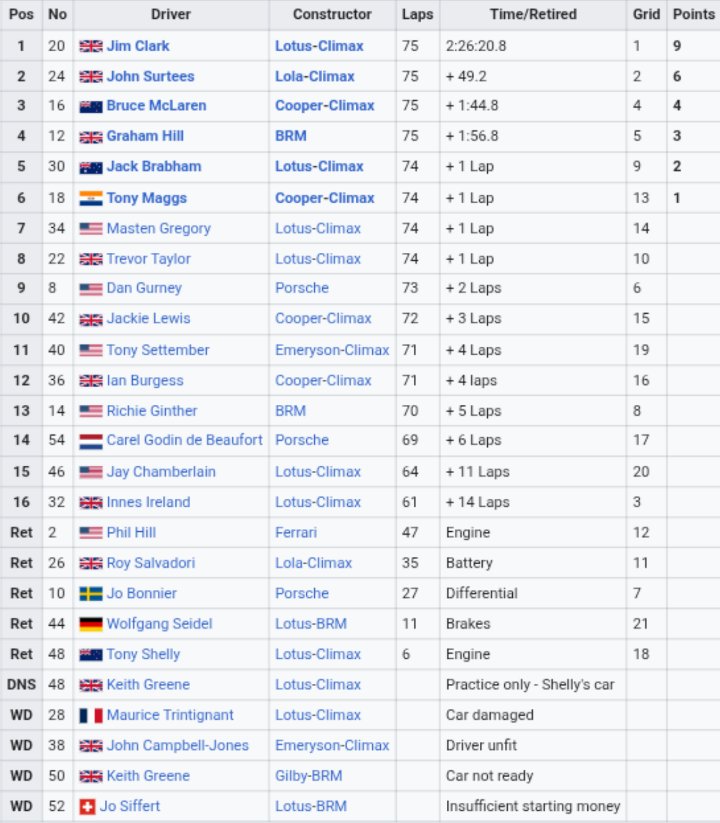Image resolution: width=720 pixels, height=823 pixels.
Task: Follow the Innes Ireland link
Action: click(x=149, y=502)
